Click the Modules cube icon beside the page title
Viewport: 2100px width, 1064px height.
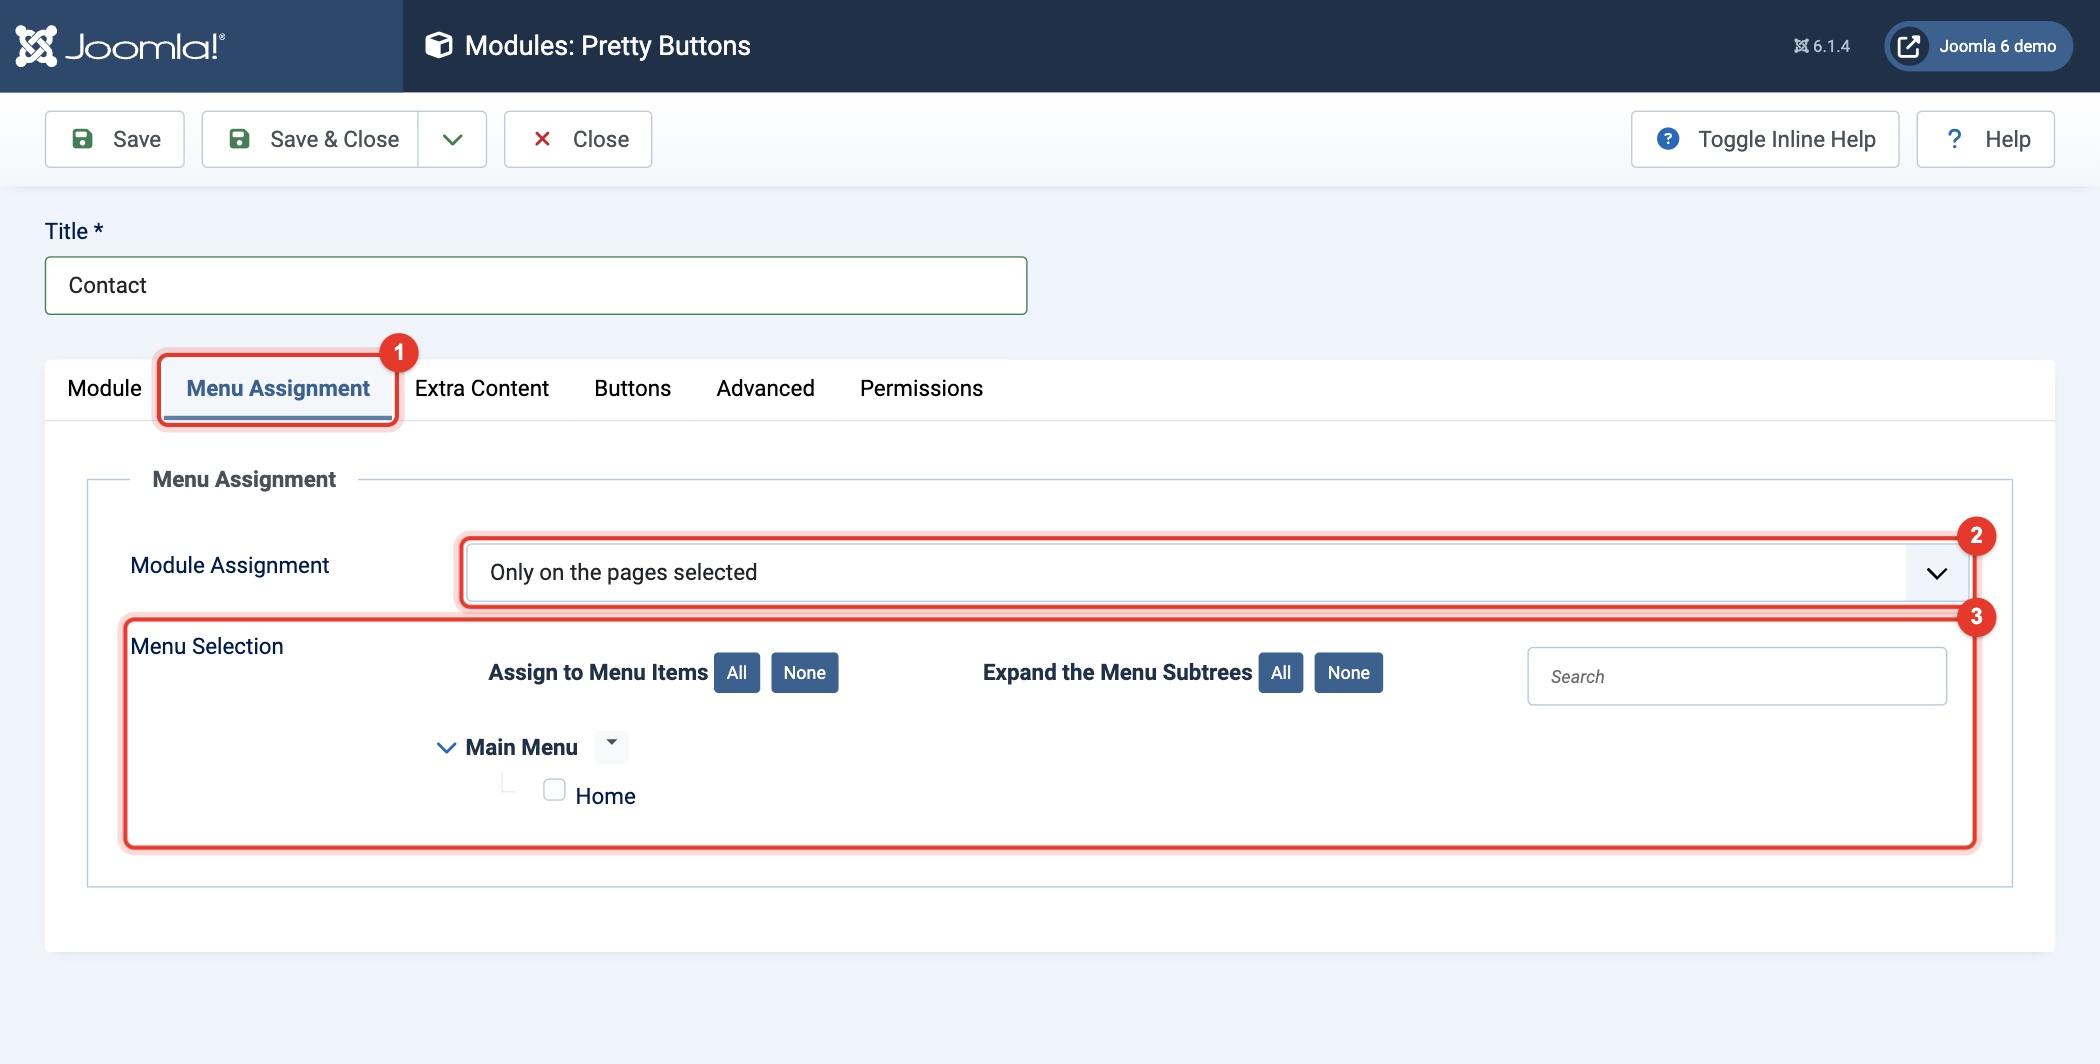(438, 45)
